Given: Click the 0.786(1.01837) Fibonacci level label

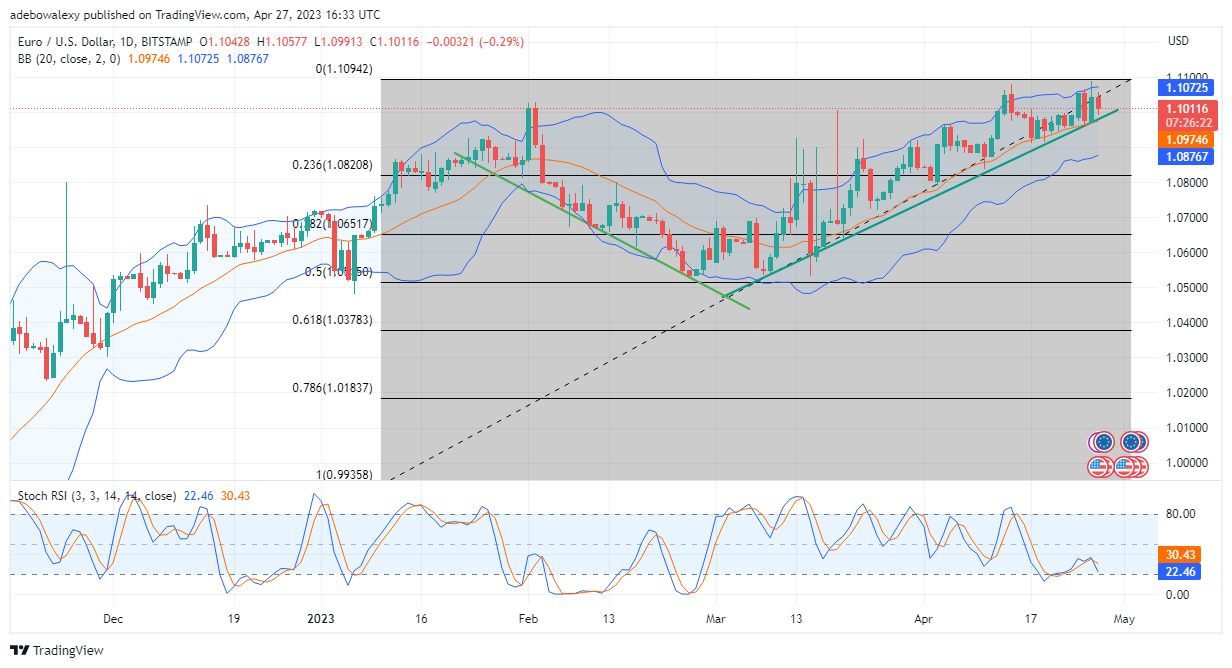Looking at the screenshot, I should [x=332, y=388].
